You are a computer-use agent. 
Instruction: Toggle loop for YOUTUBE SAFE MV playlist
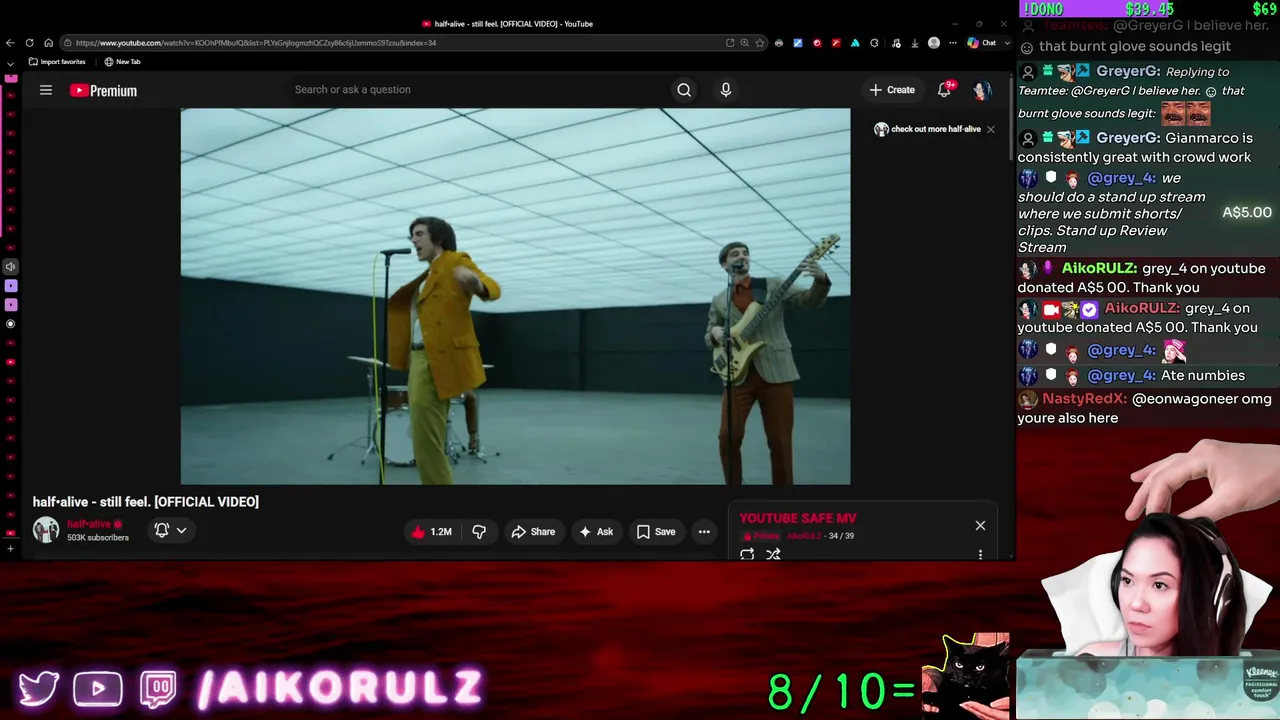(747, 554)
